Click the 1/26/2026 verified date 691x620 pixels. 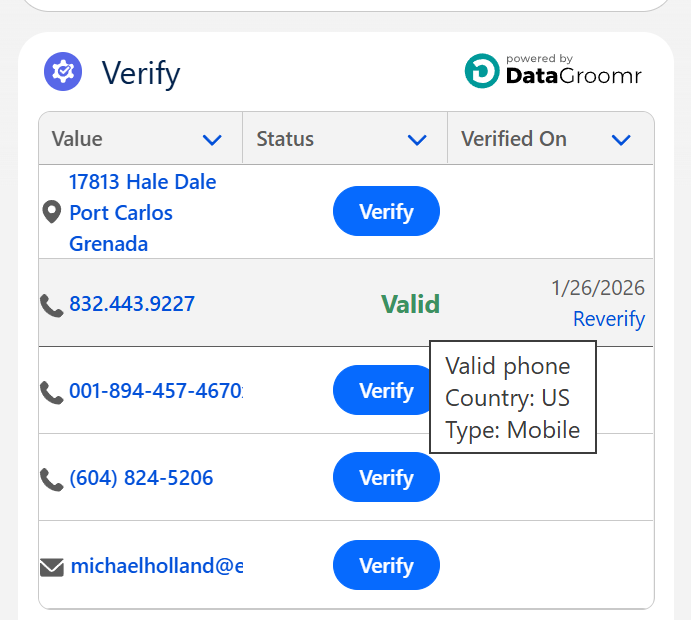pyautogui.click(x=598, y=288)
